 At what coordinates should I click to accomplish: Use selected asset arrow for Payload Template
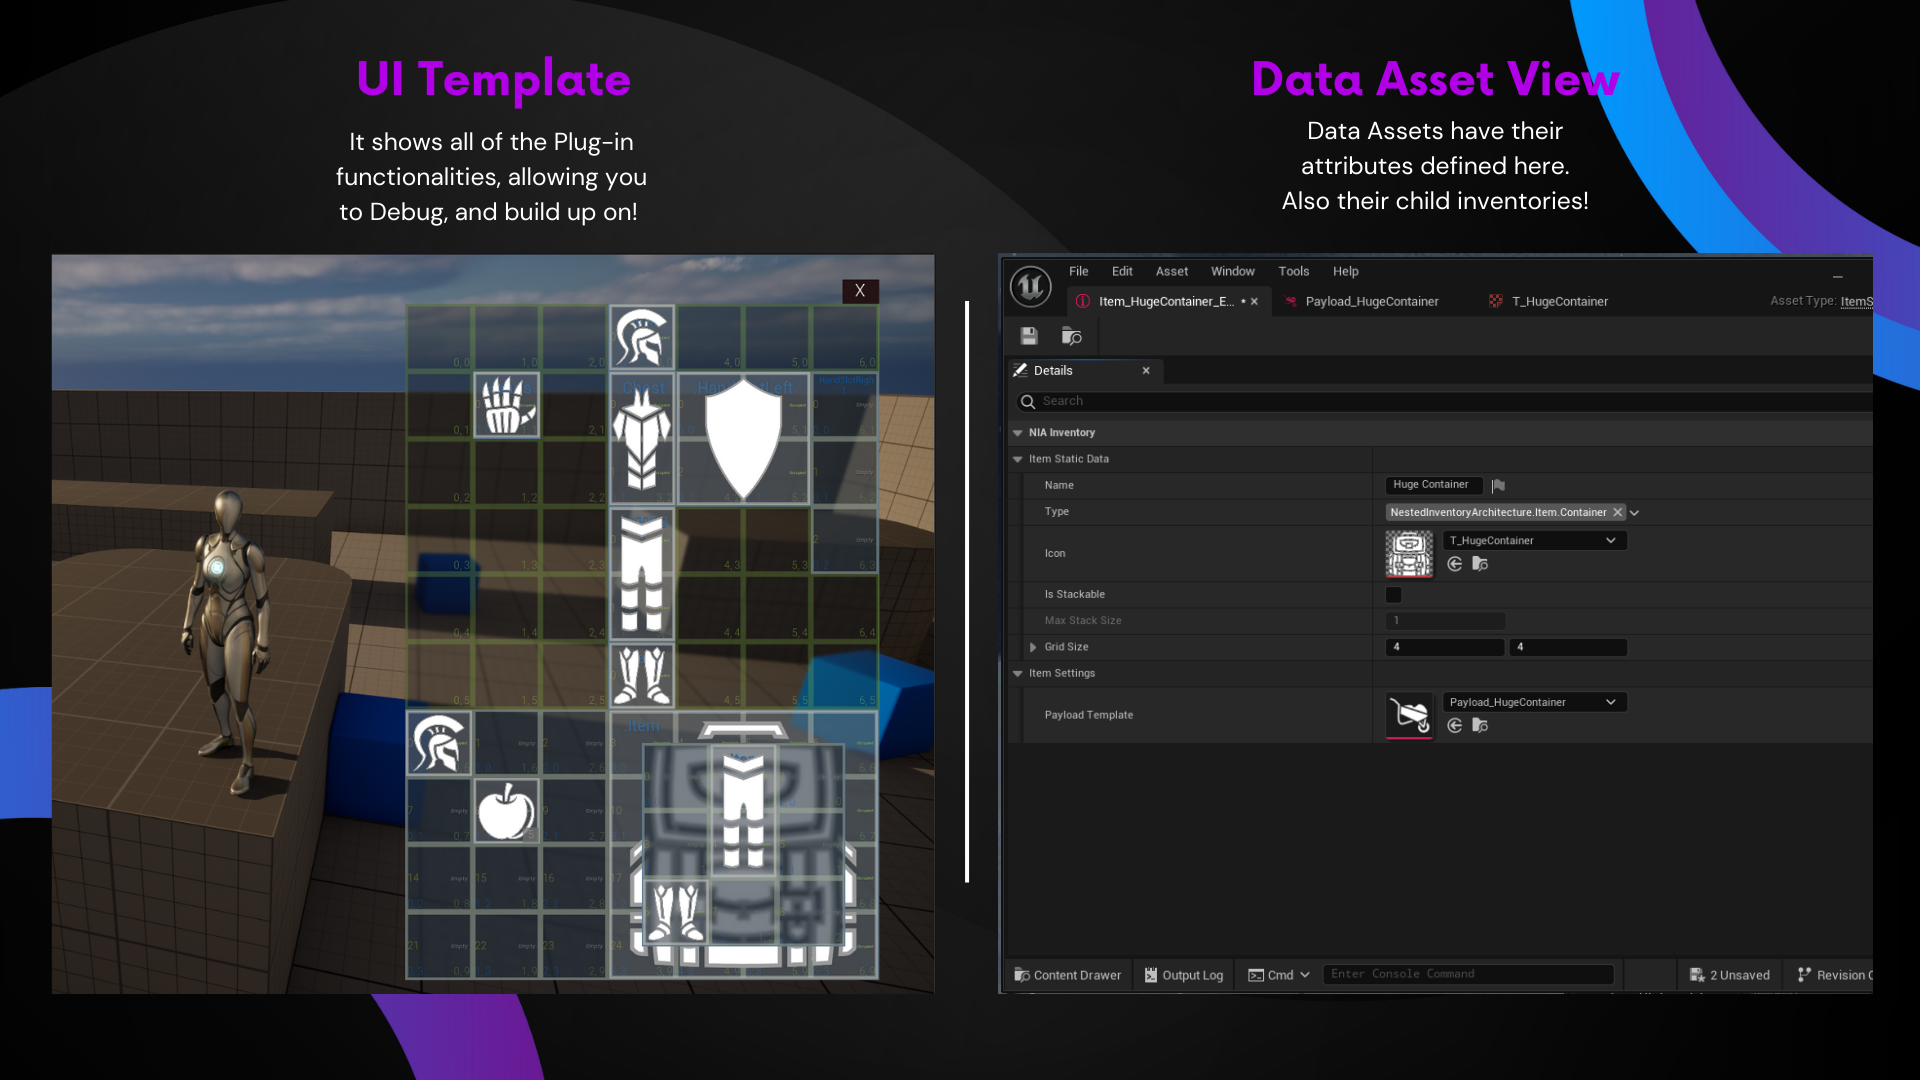(x=1455, y=726)
